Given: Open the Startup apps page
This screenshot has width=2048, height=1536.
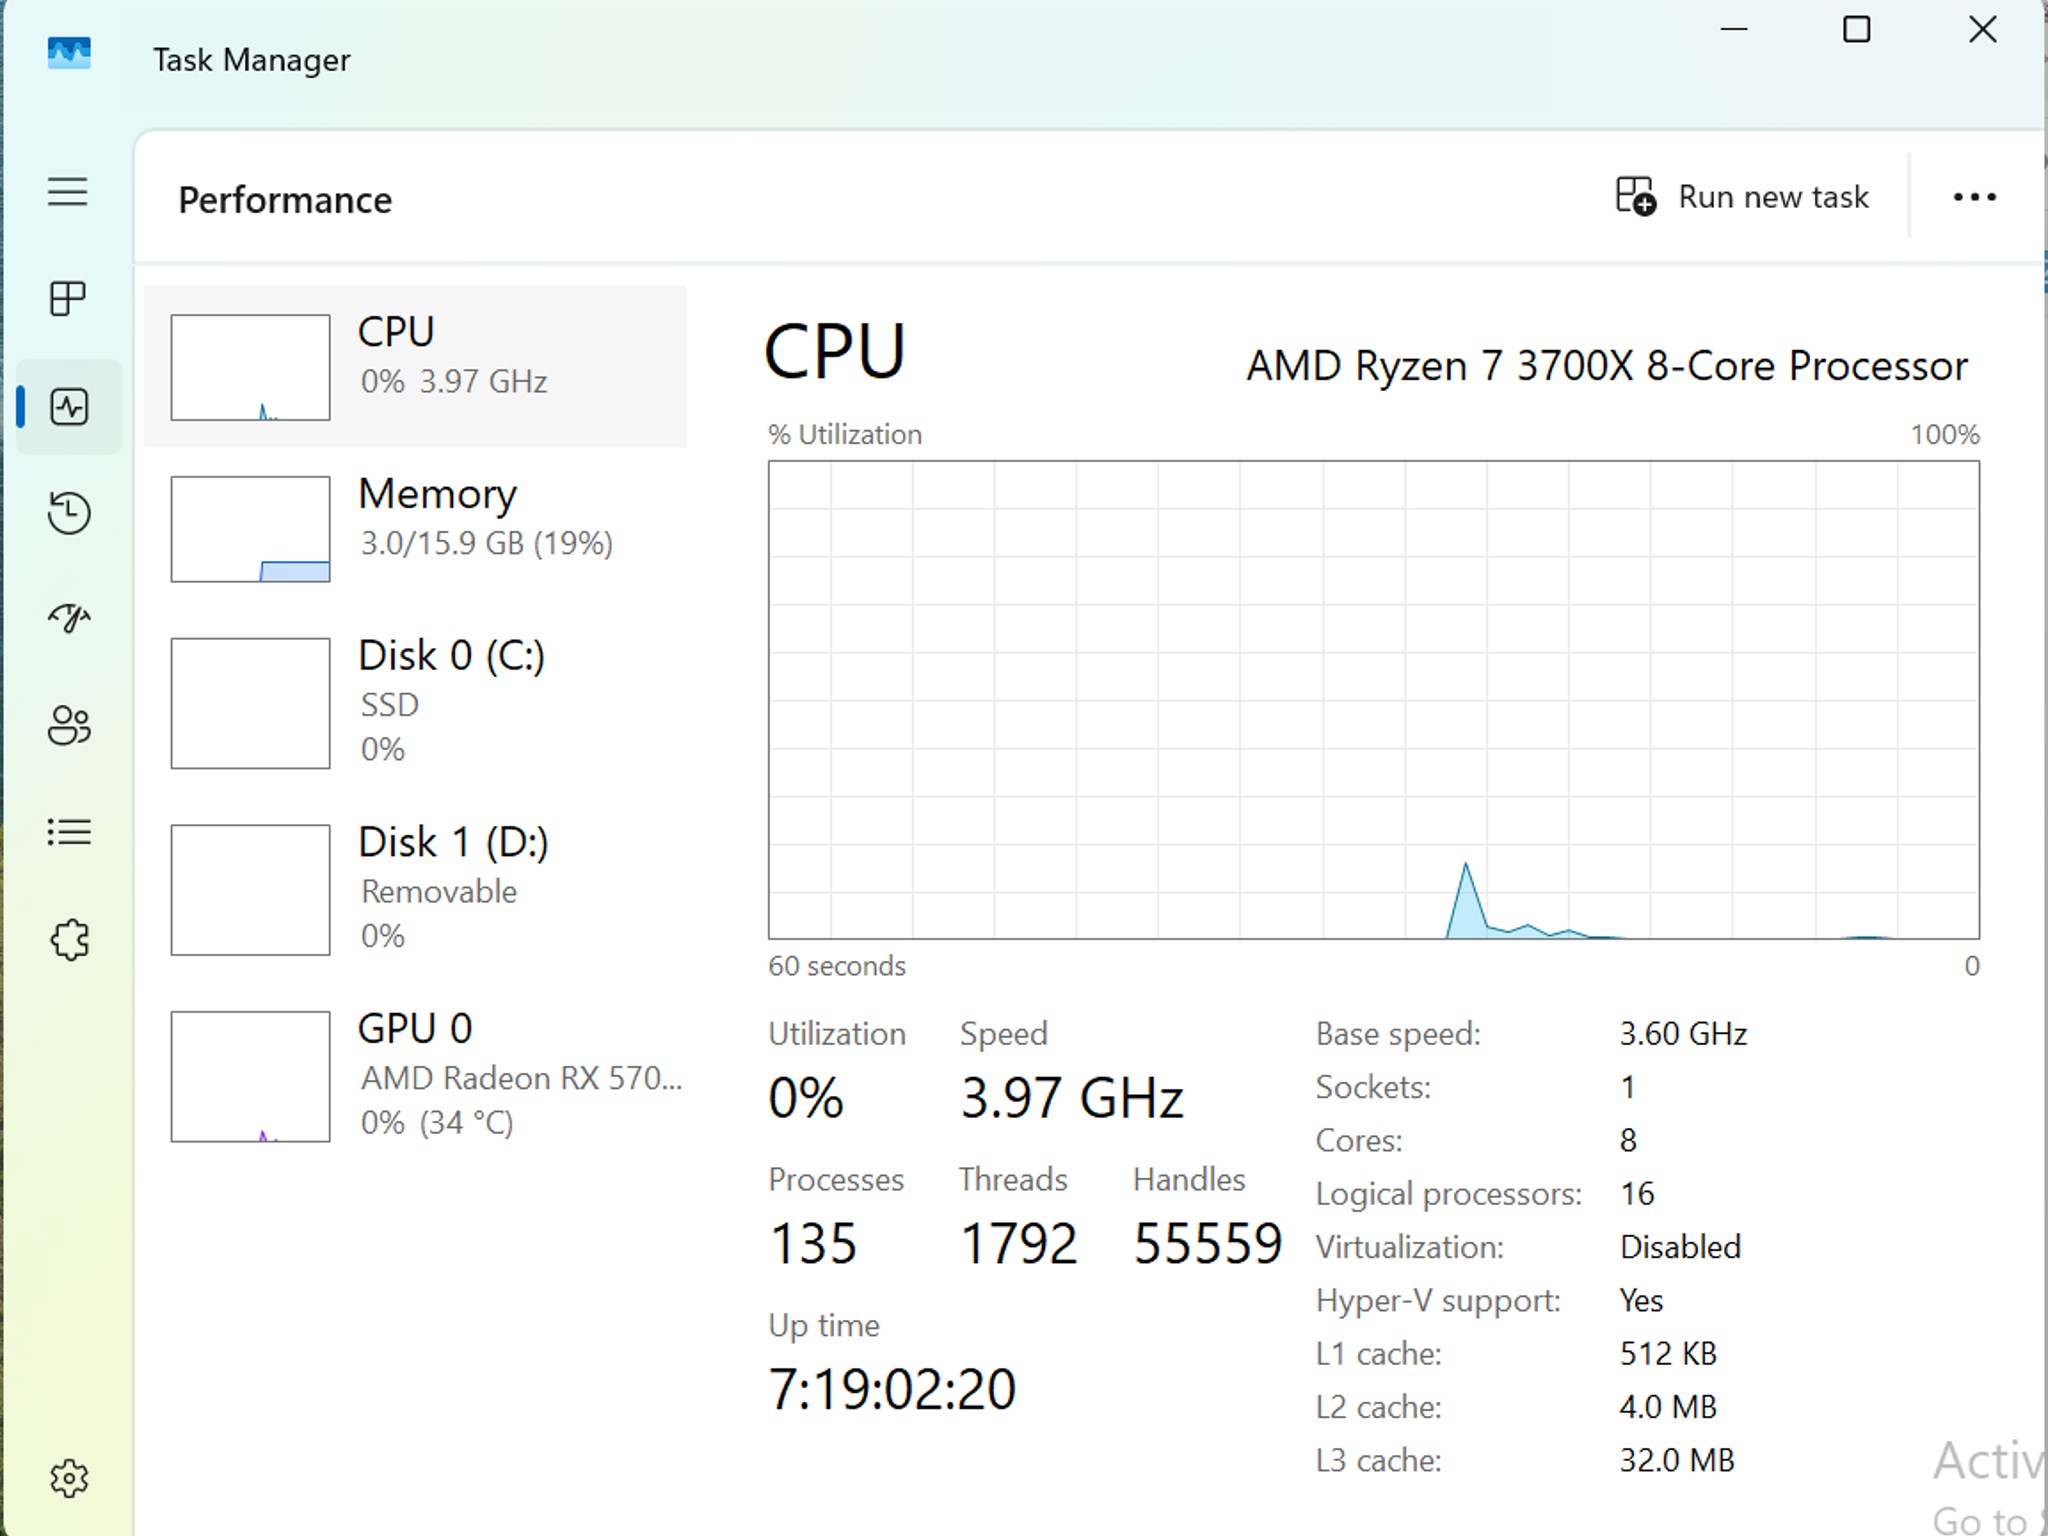Looking at the screenshot, I should pos(68,619).
